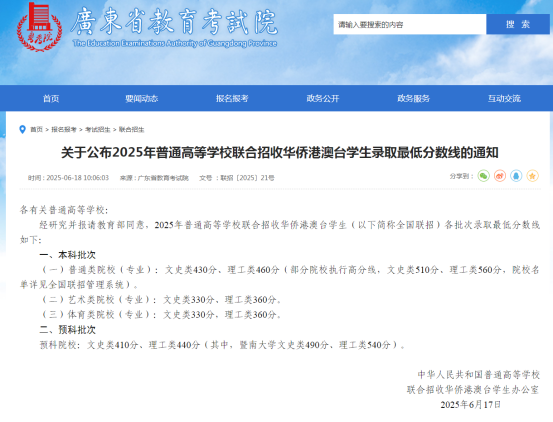Click signature date 2025年6月17日
The width and height of the screenshot is (553, 422).
[470, 404]
